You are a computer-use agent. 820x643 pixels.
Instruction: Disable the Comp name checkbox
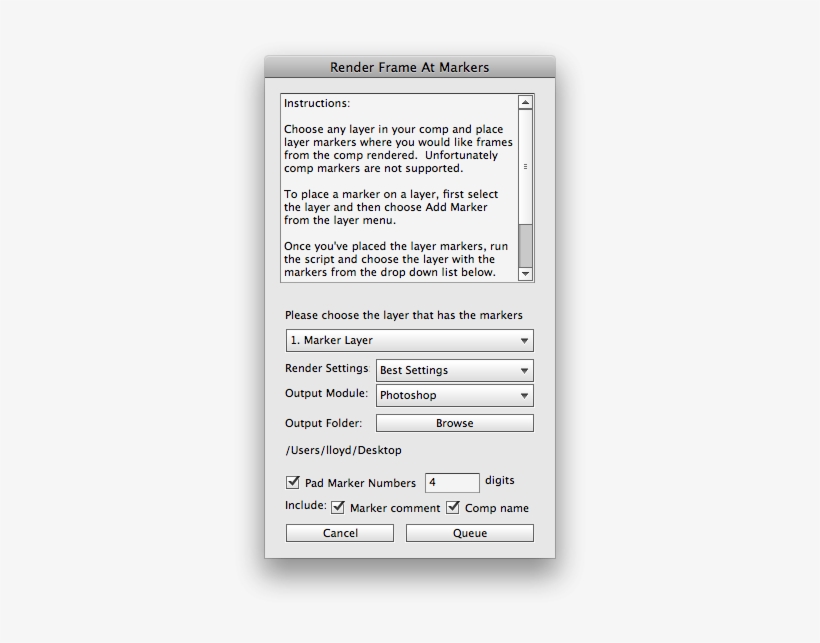(452, 508)
